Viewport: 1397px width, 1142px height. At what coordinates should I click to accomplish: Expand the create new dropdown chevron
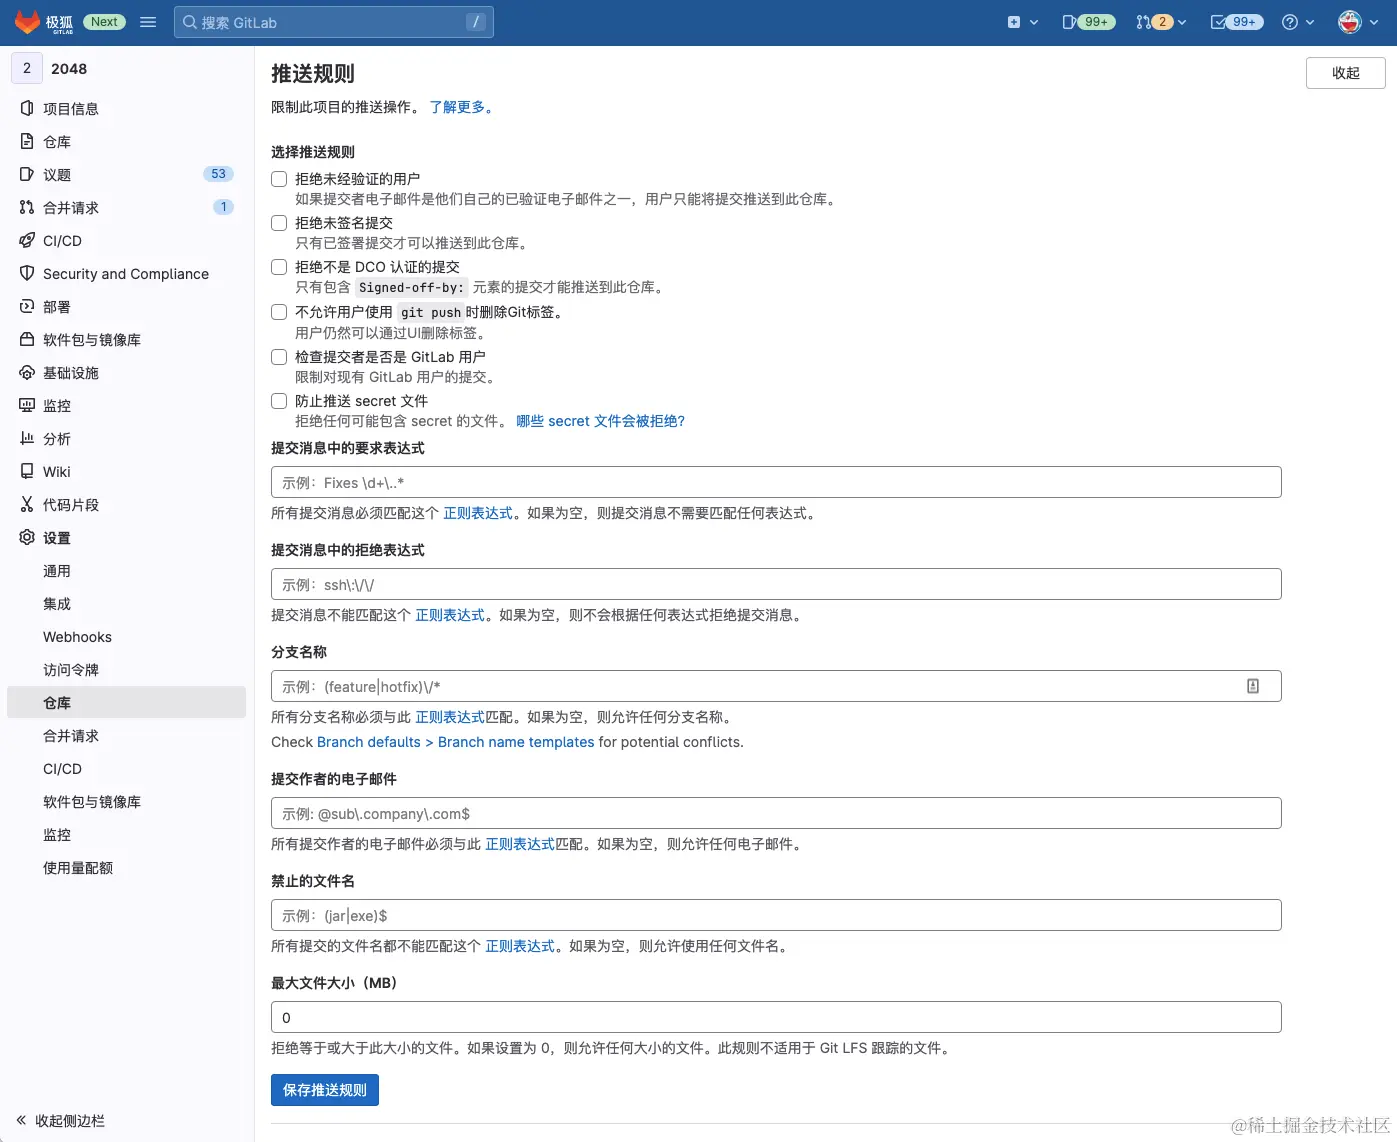pos(1034,22)
